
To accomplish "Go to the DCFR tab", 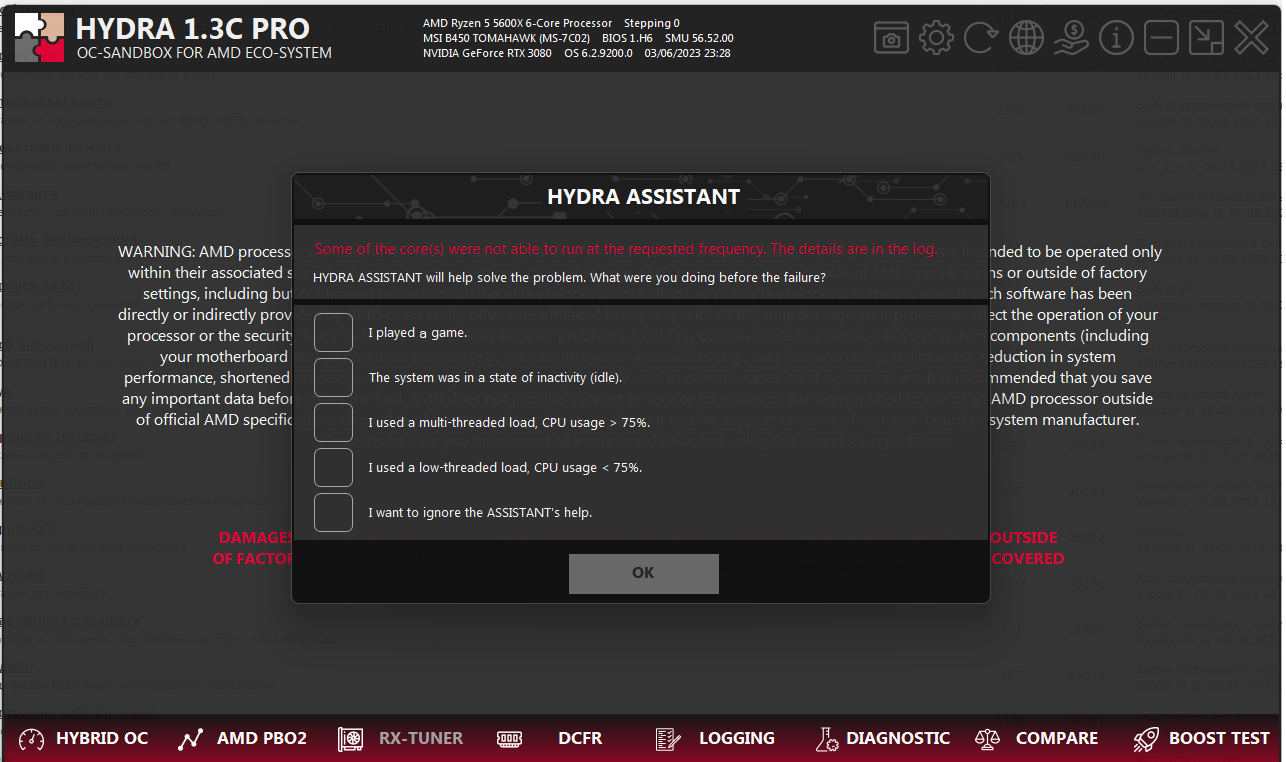I will [549, 739].
